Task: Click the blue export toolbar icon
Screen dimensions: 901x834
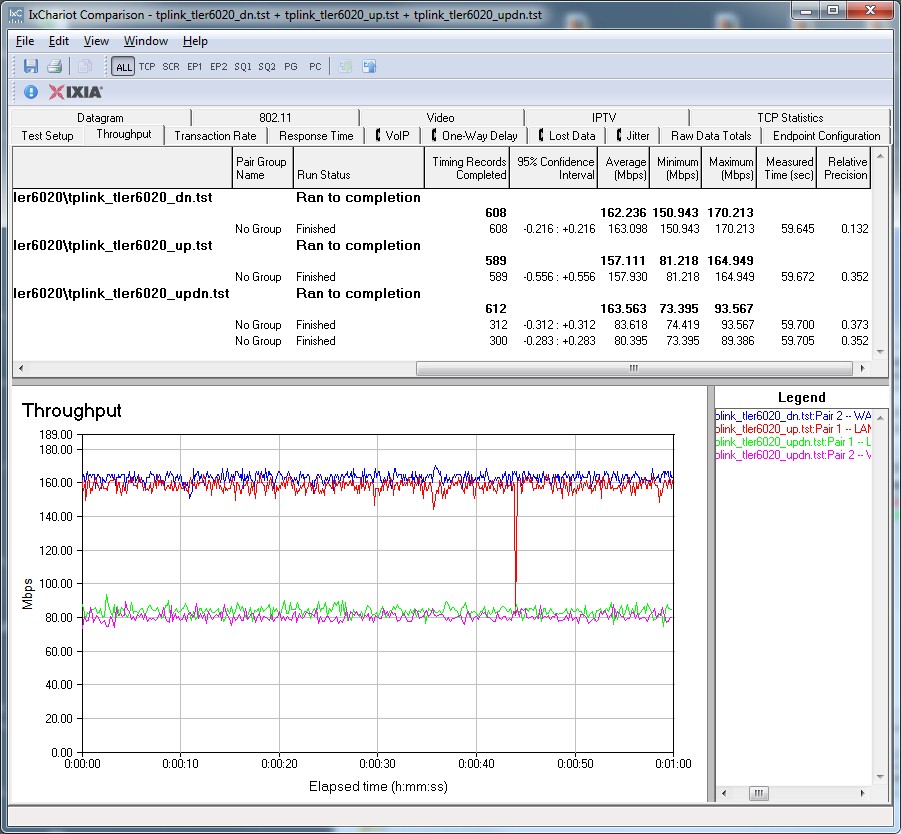Action: pos(369,66)
